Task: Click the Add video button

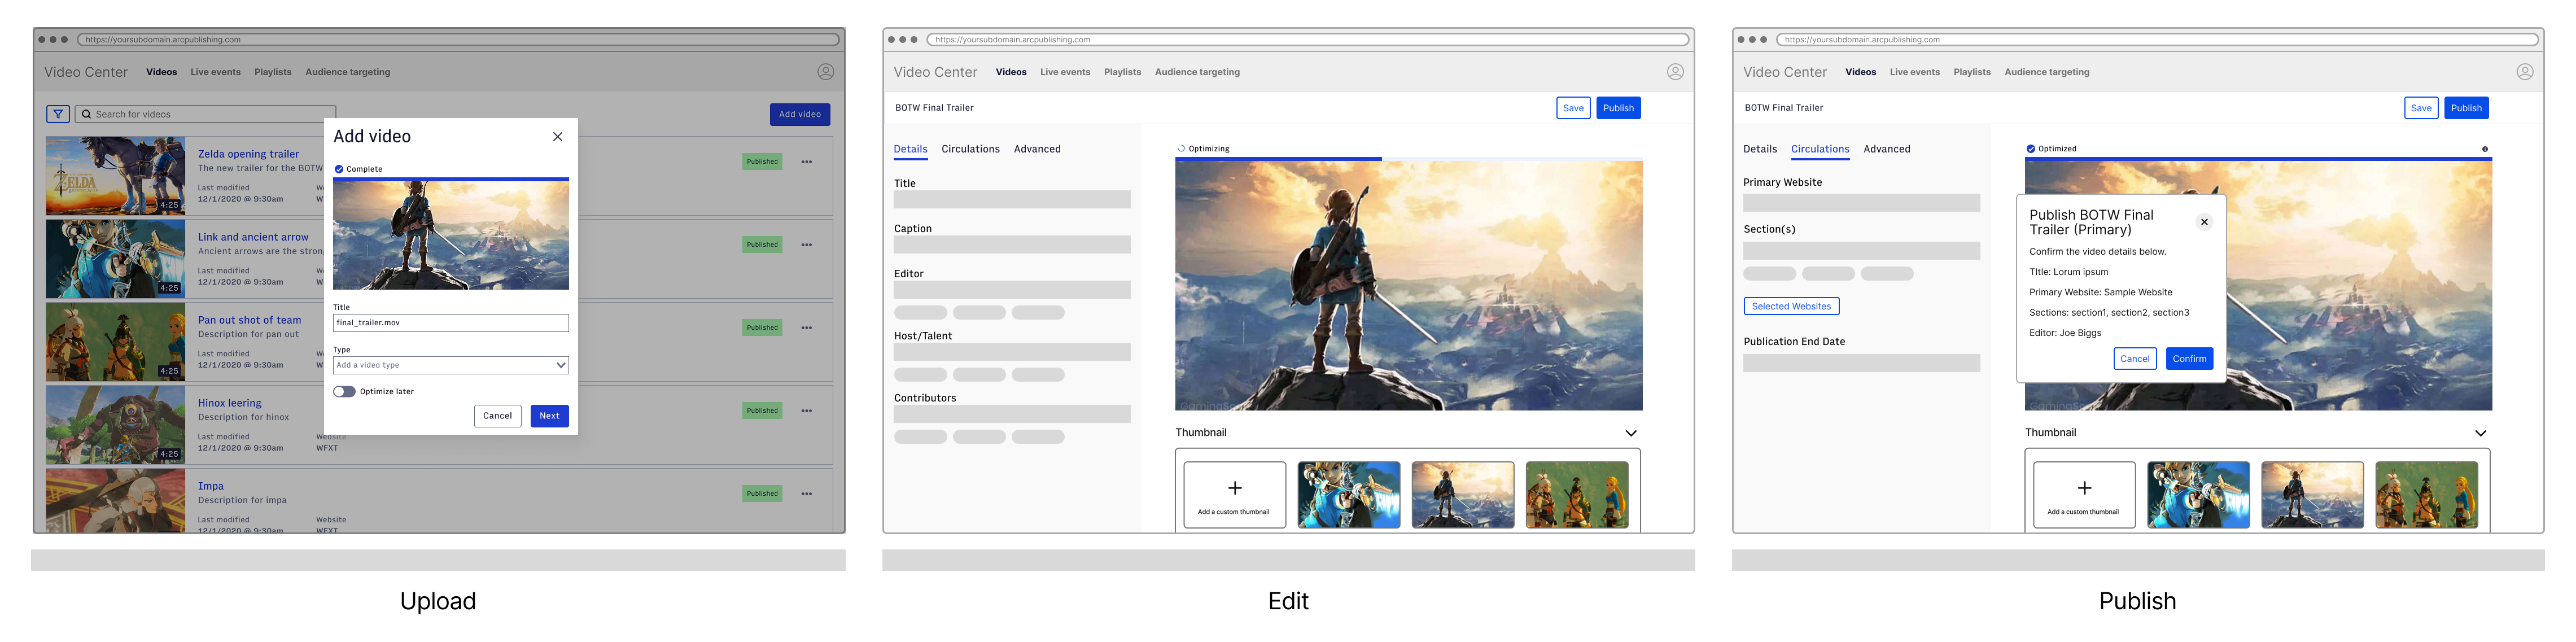Action: point(800,114)
